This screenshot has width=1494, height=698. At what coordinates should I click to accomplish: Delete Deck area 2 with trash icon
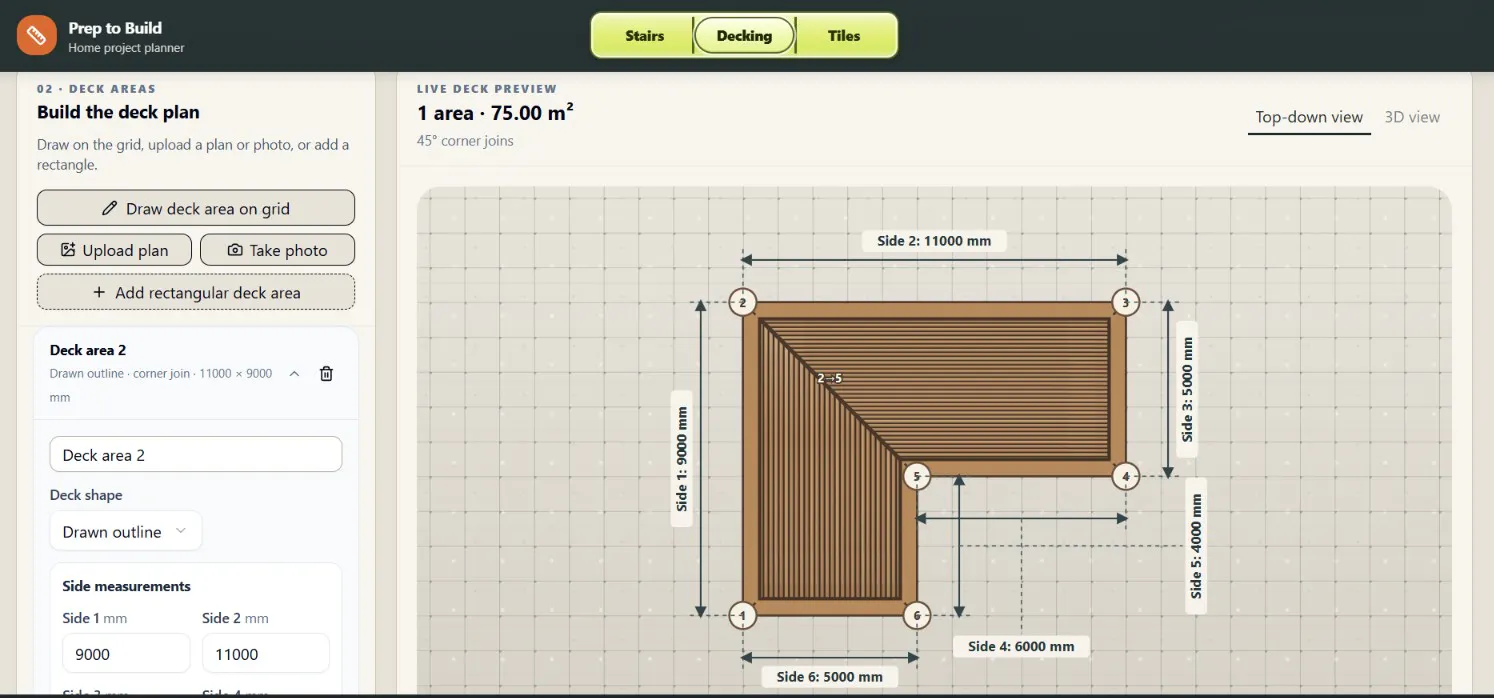(326, 374)
